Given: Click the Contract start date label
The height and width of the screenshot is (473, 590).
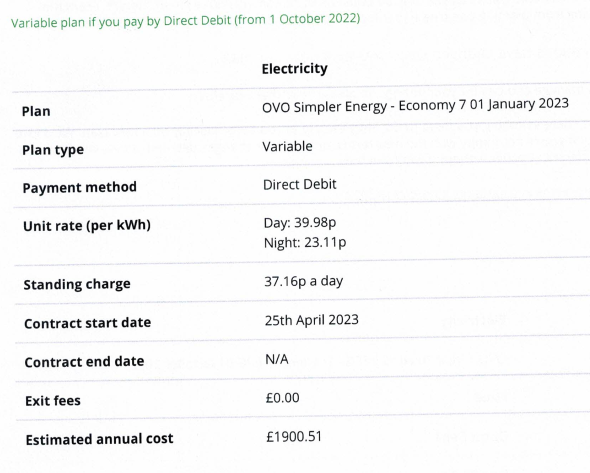Looking at the screenshot, I should tap(88, 323).
